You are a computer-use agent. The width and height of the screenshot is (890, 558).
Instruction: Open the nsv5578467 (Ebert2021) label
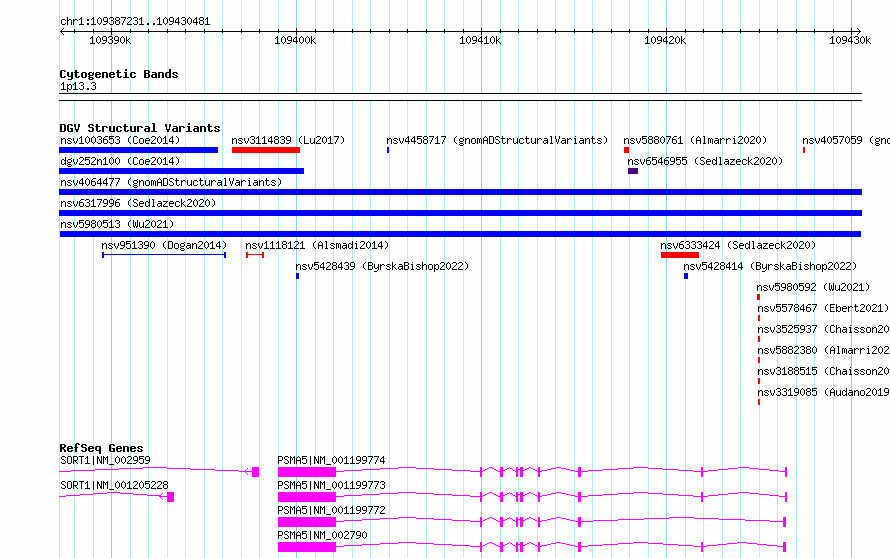(823, 308)
